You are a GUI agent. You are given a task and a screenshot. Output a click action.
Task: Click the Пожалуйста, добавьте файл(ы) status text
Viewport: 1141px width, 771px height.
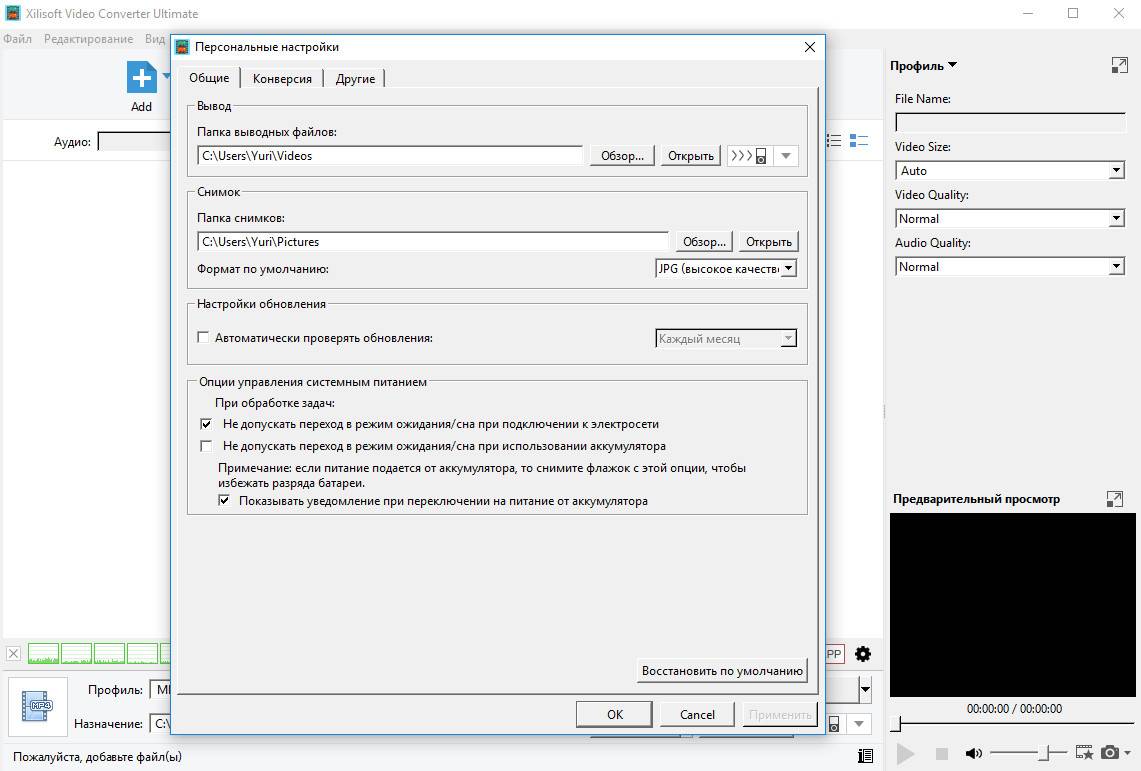(x=97, y=756)
